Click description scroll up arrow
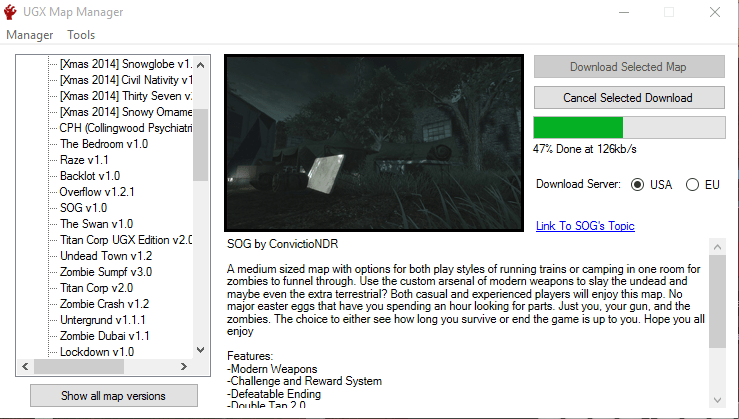Viewport: 739px width, 419px height. coord(717,246)
